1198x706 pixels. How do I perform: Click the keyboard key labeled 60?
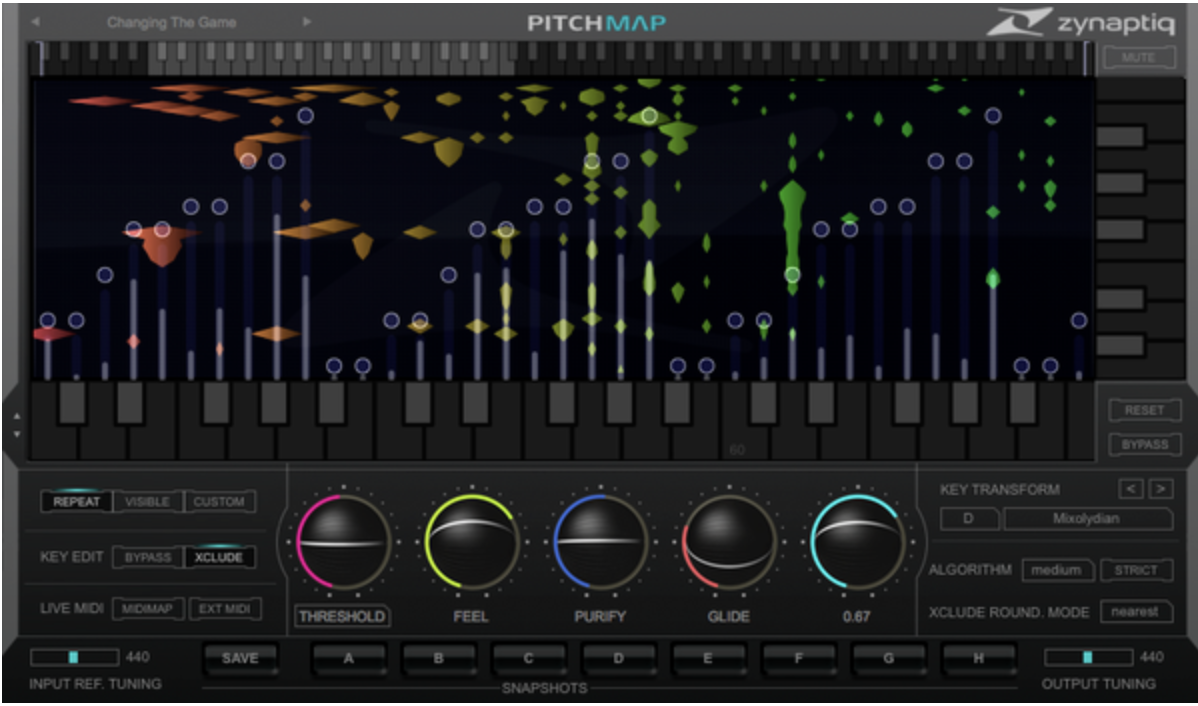[737, 443]
